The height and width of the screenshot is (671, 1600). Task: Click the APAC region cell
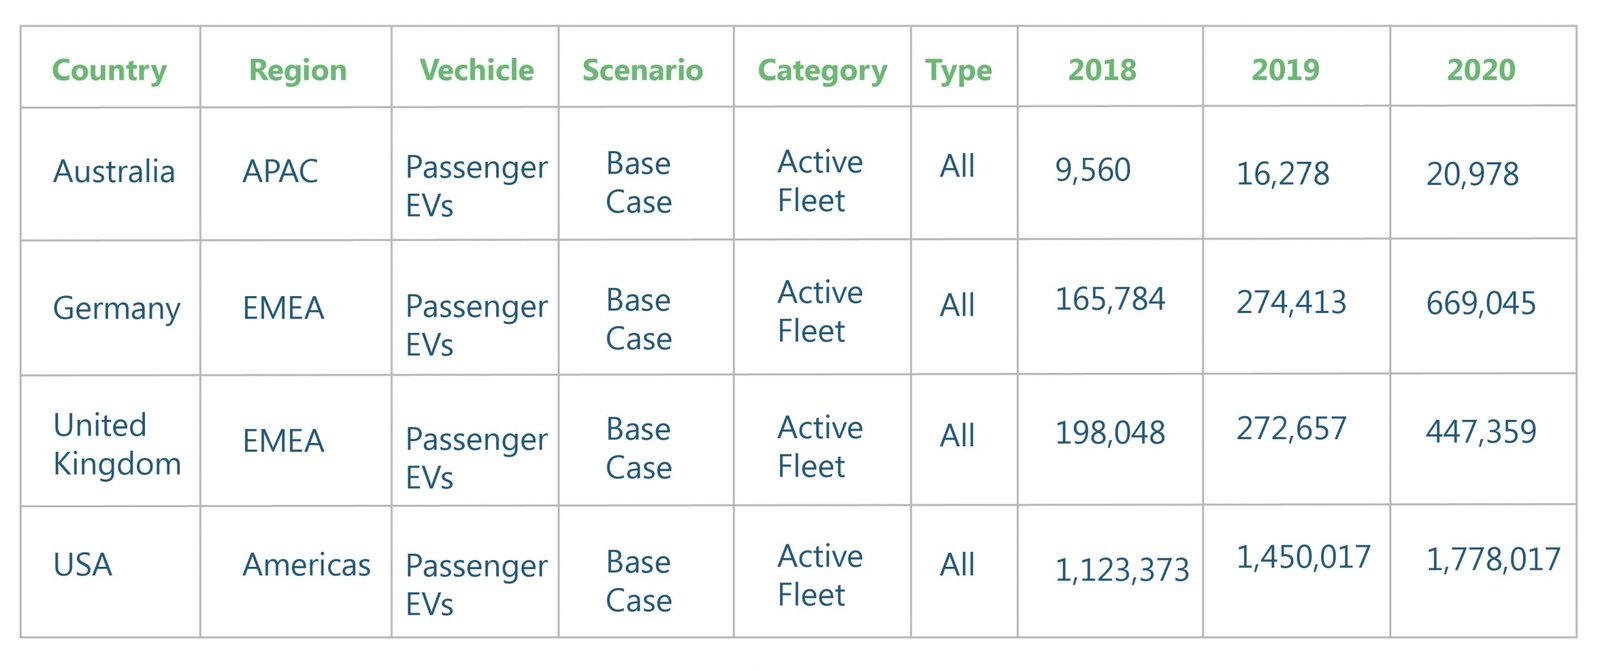click(x=280, y=172)
